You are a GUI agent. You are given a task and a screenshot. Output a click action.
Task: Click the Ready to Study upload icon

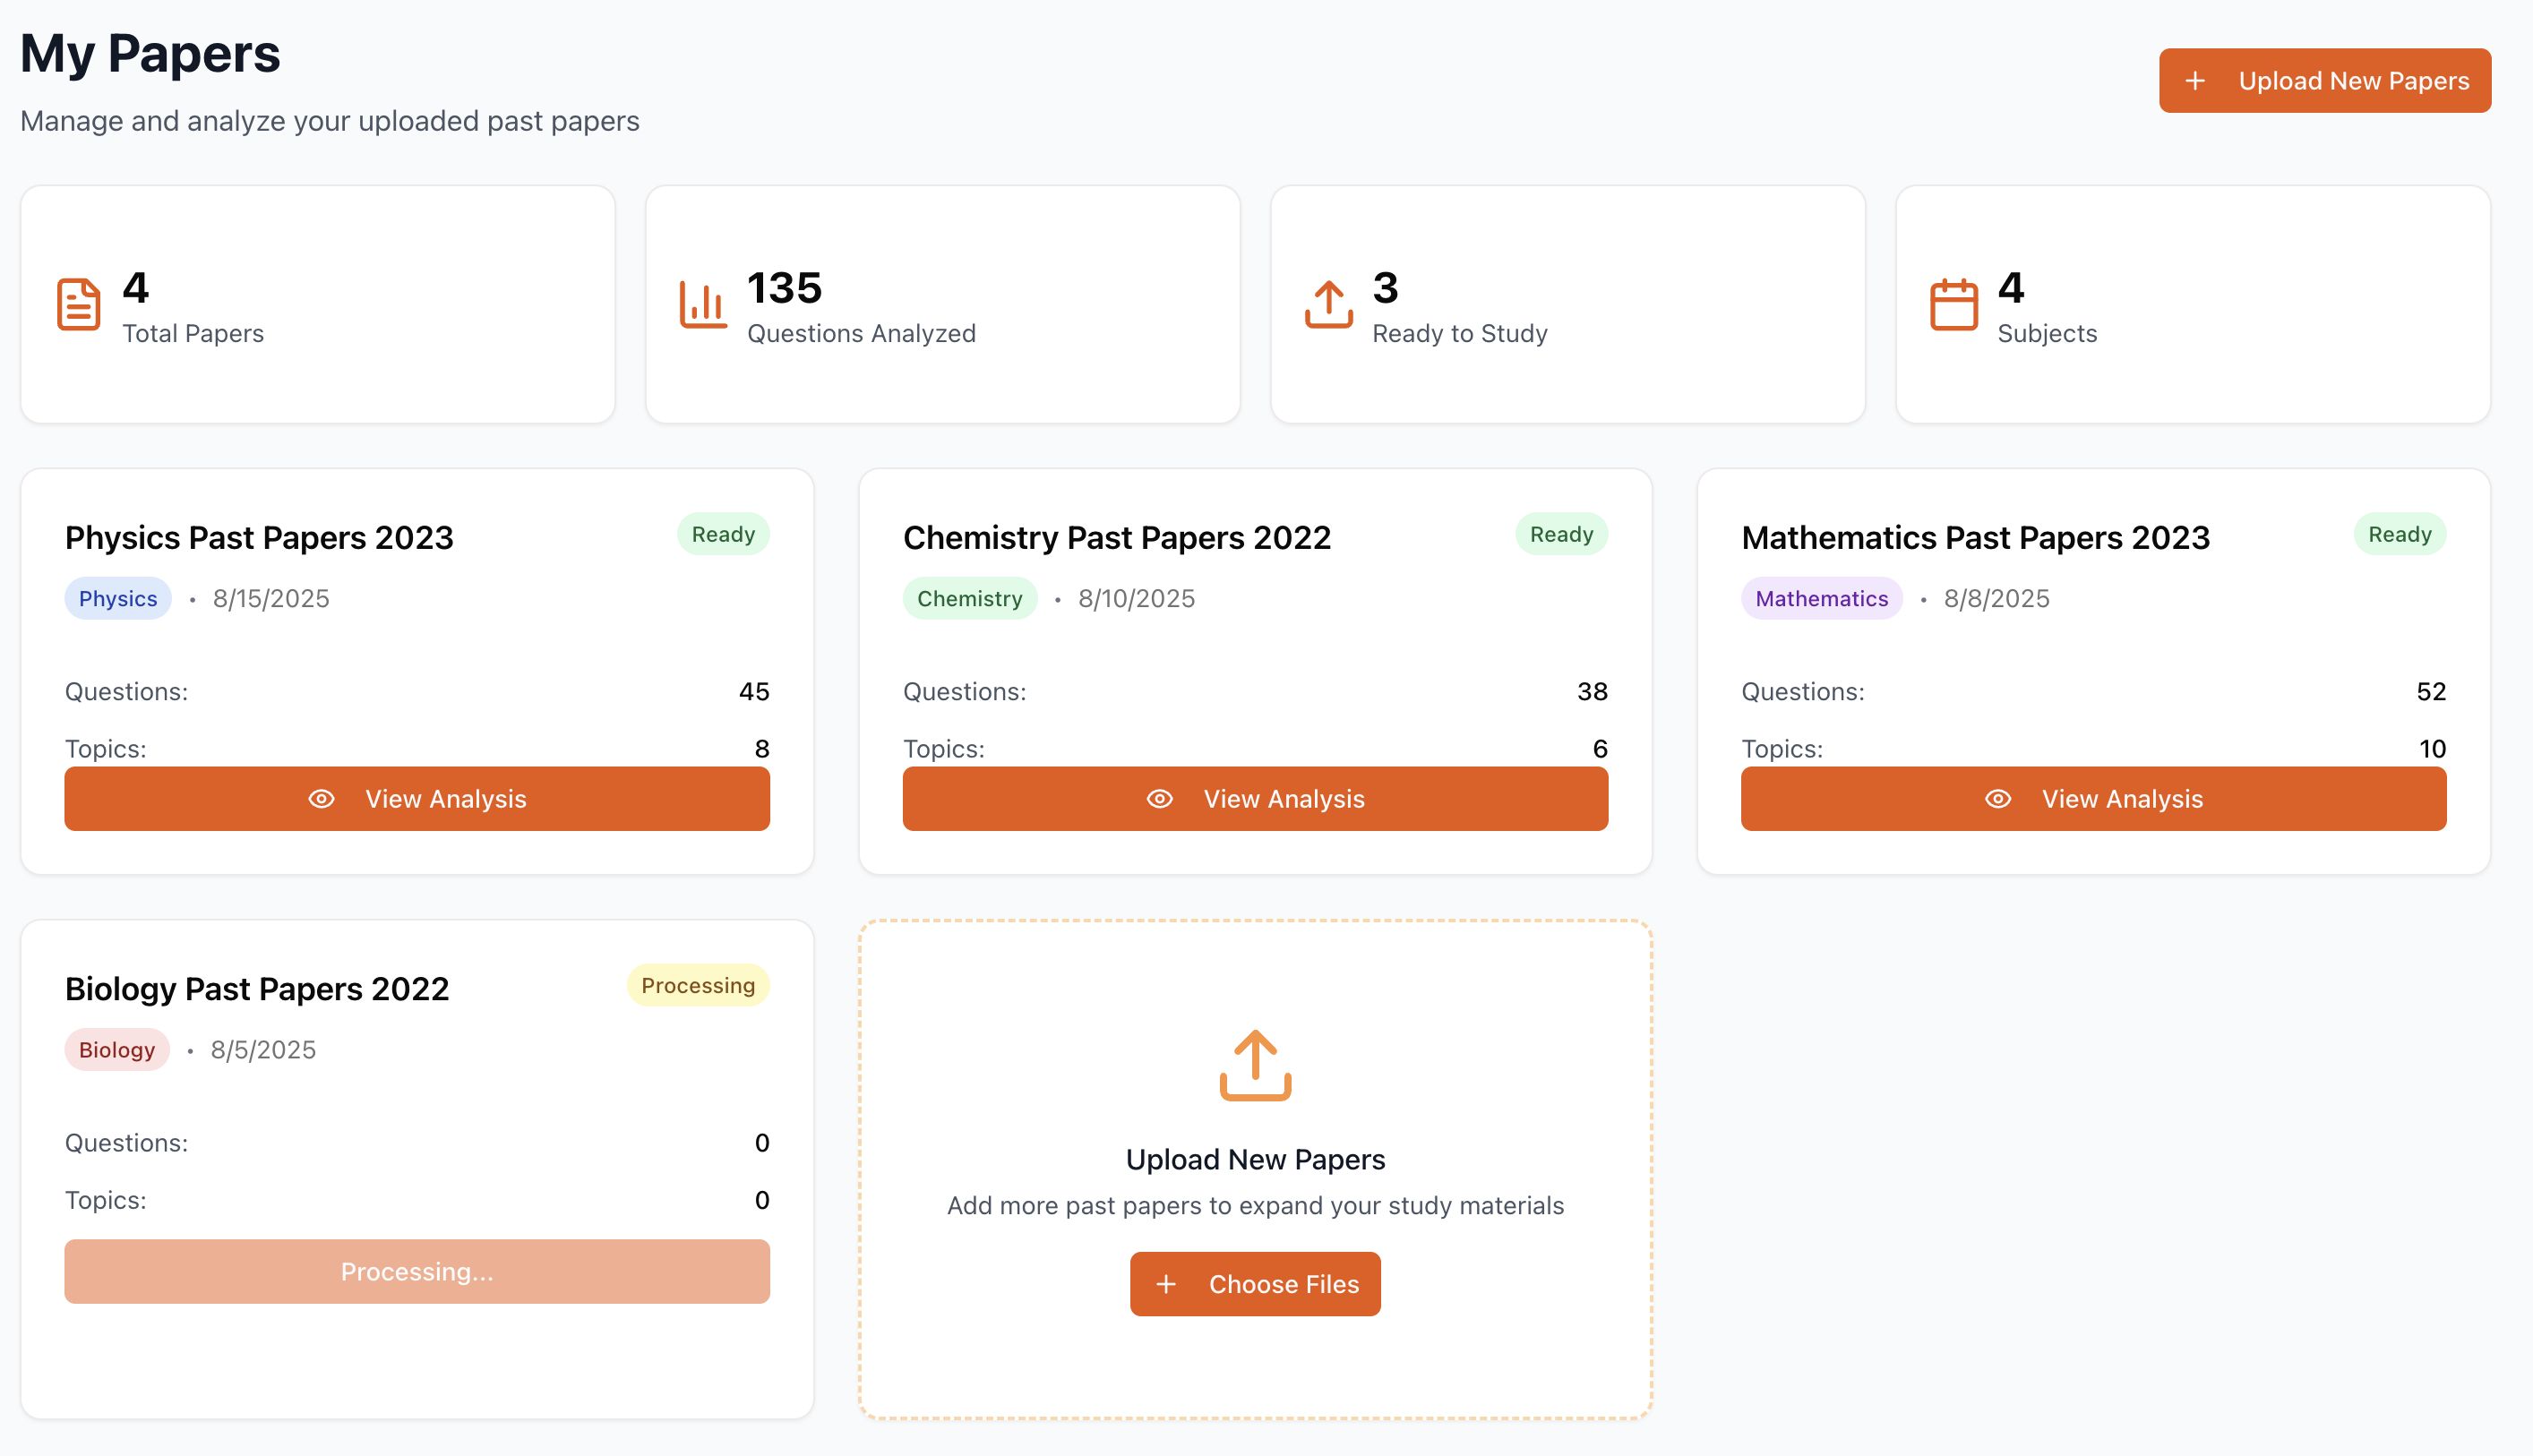pos(1328,304)
